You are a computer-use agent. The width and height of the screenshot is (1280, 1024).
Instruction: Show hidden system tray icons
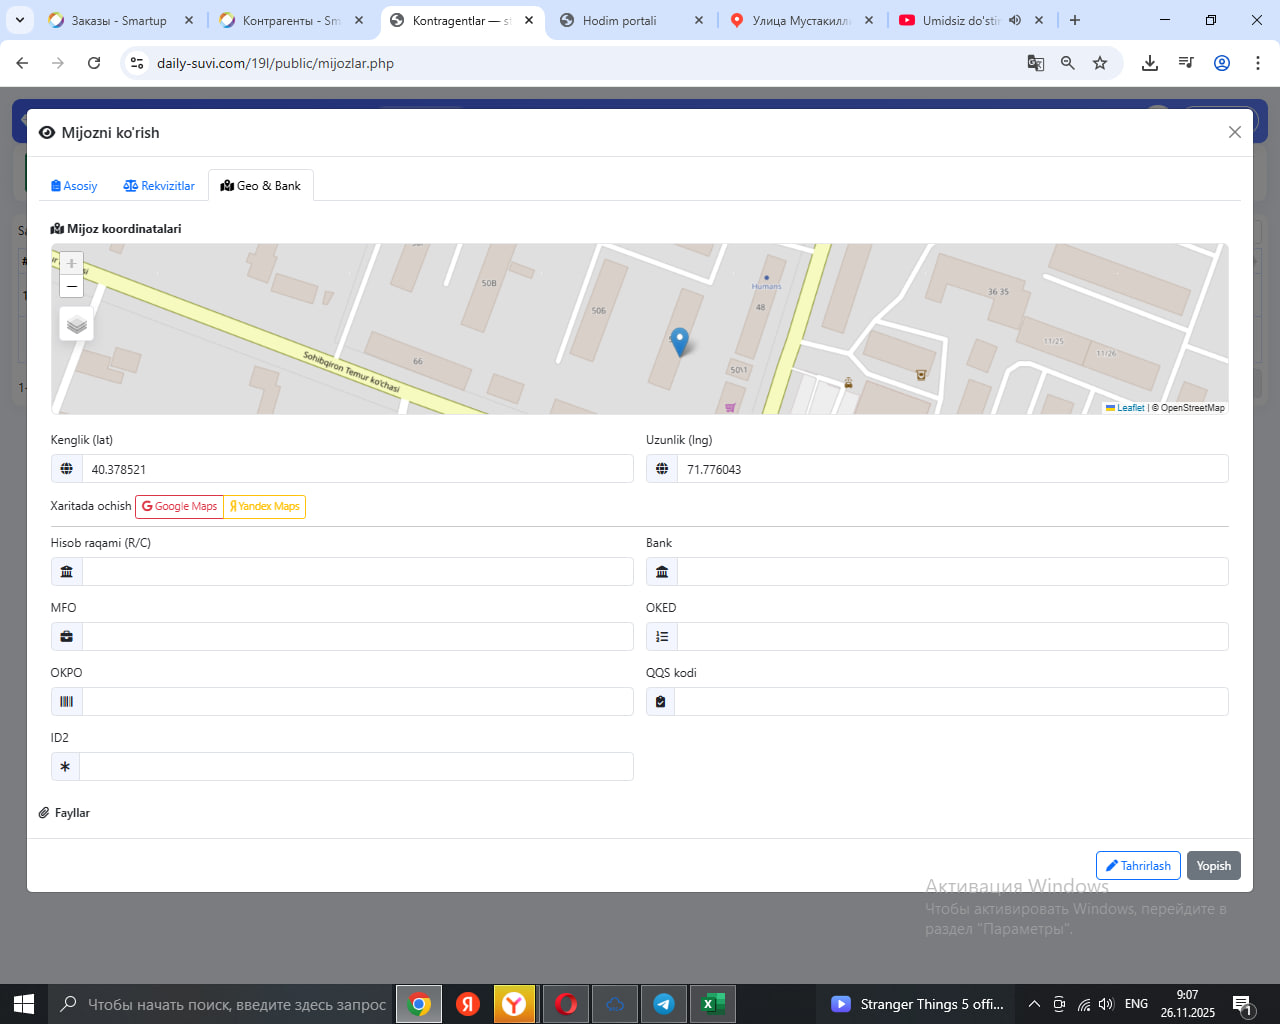tap(1034, 1004)
